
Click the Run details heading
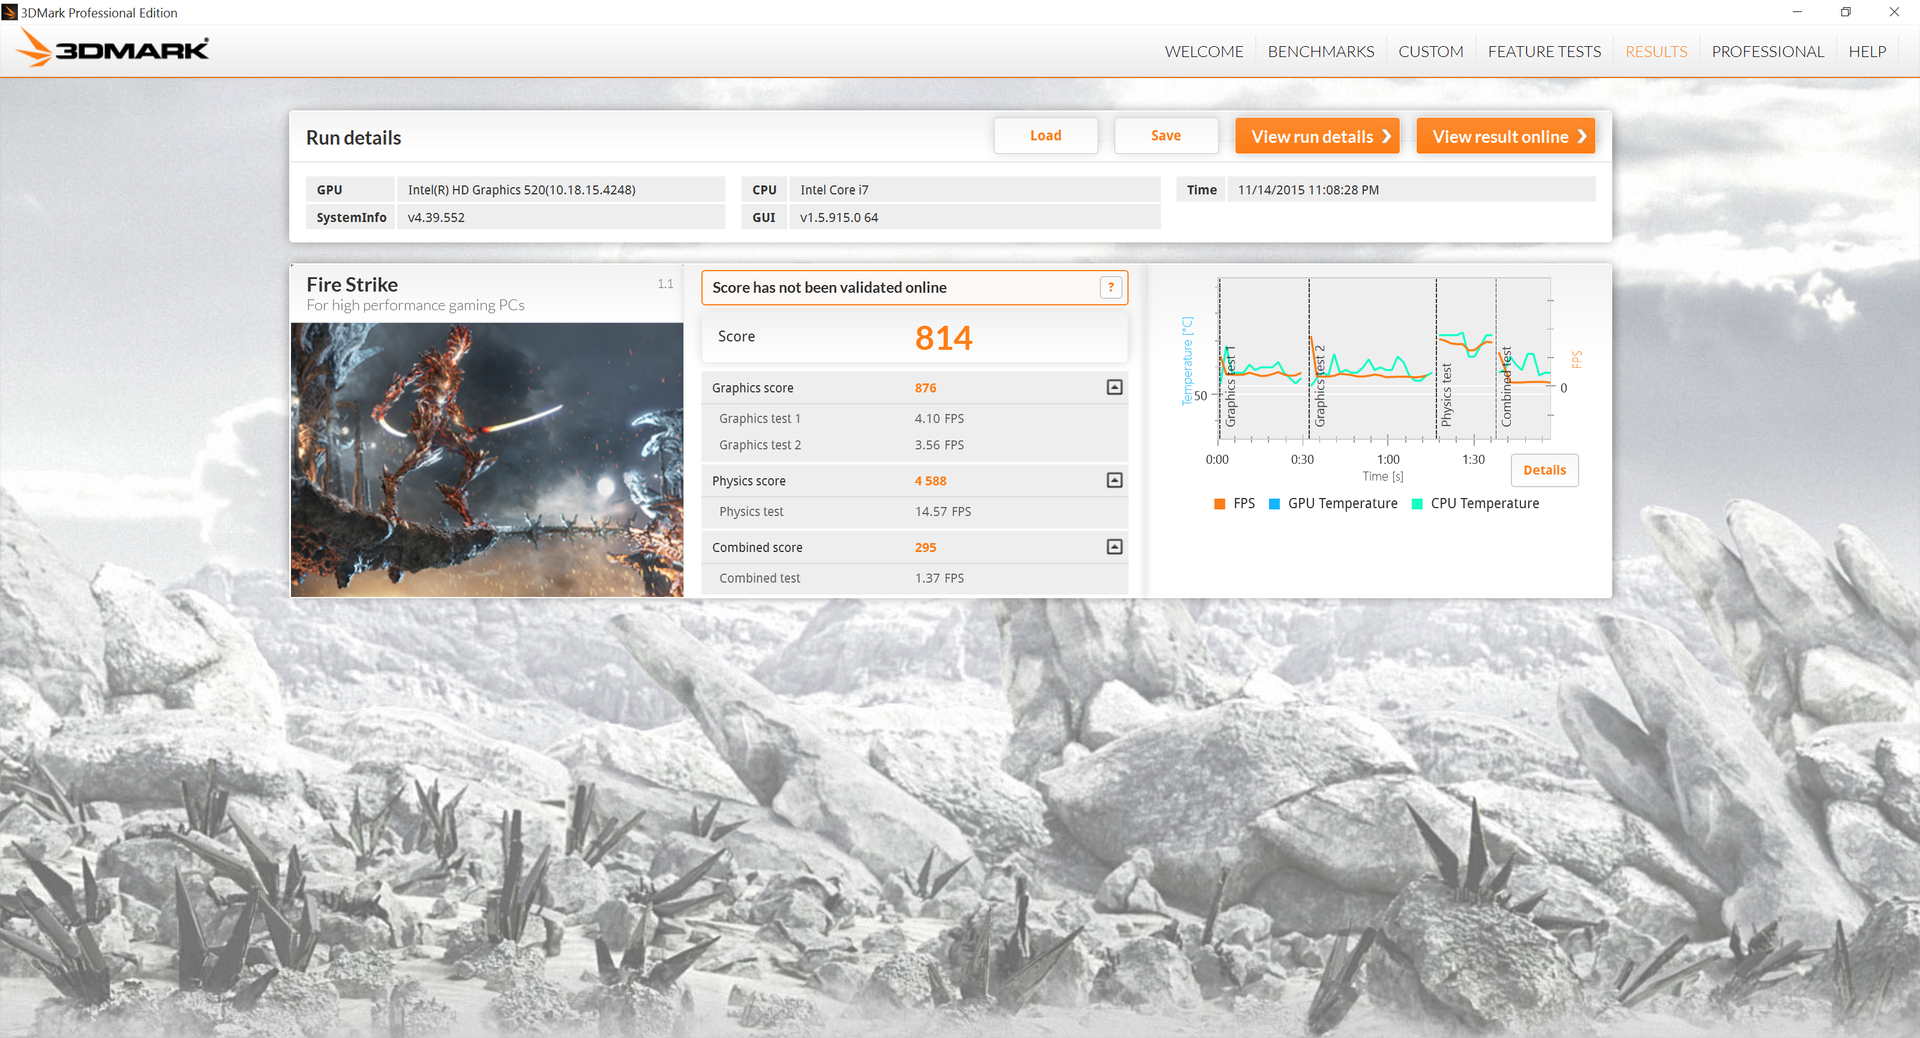tap(353, 138)
